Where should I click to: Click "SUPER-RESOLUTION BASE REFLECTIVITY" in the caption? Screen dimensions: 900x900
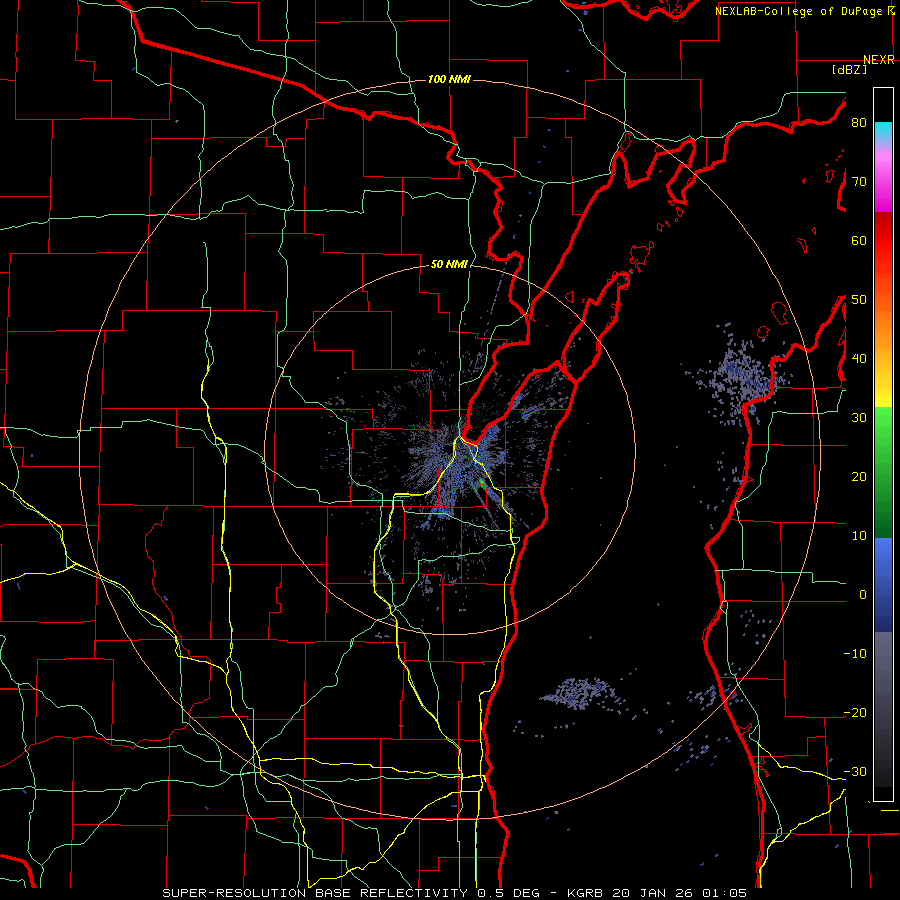click(x=315, y=893)
